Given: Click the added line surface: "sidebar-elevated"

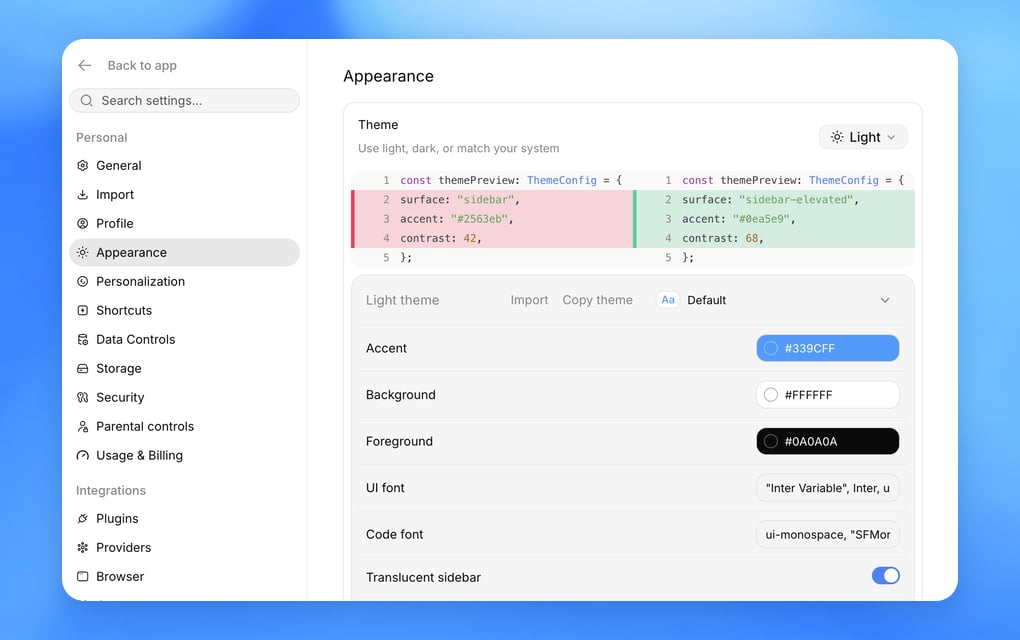Looking at the screenshot, I should pos(774,200).
